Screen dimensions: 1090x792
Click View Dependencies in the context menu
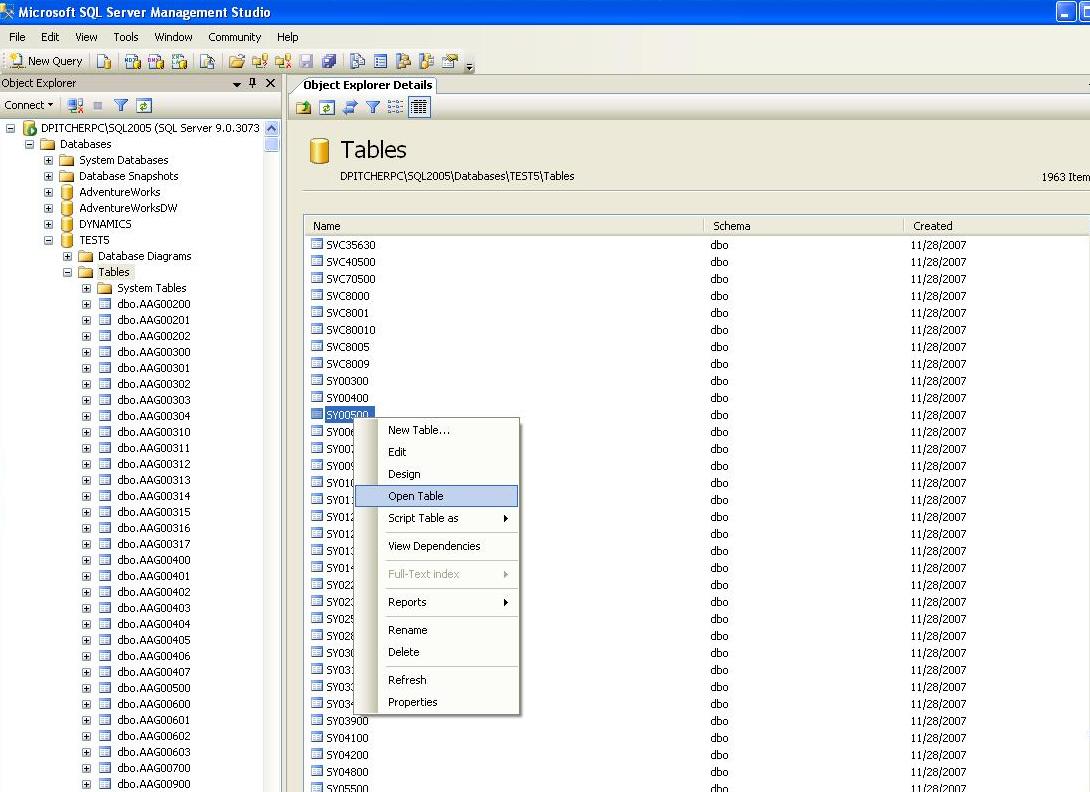[x=437, y=546]
